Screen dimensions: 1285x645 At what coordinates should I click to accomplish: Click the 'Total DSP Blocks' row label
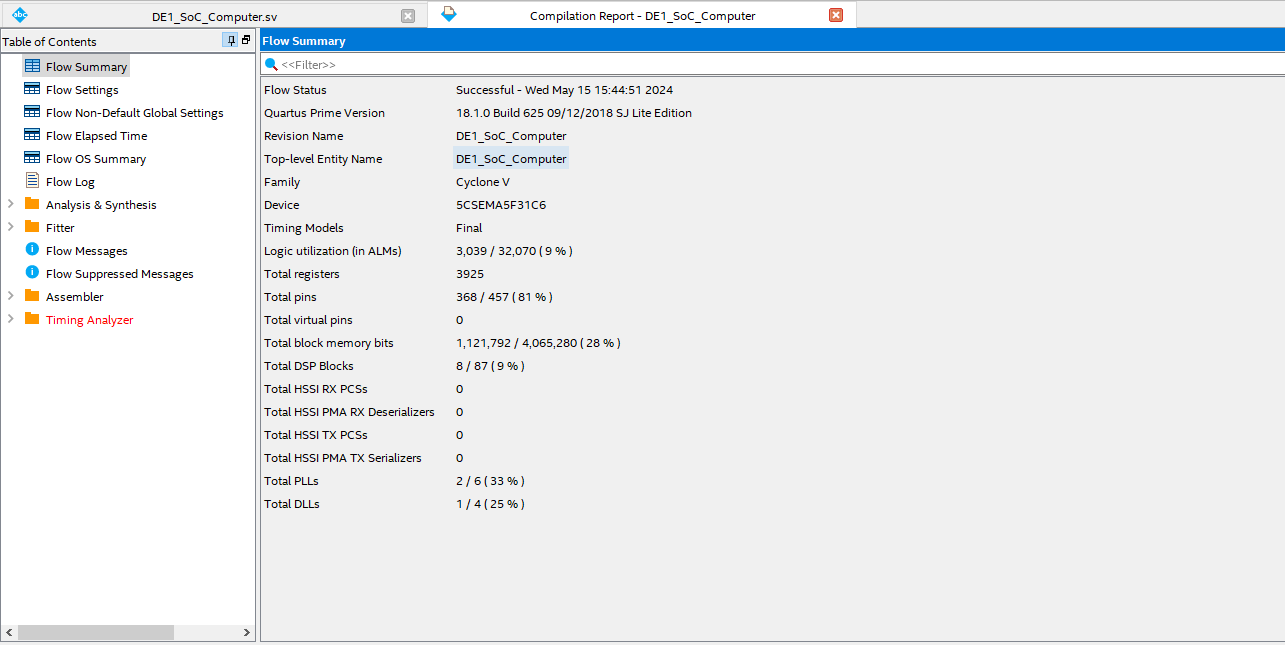pos(309,366)
